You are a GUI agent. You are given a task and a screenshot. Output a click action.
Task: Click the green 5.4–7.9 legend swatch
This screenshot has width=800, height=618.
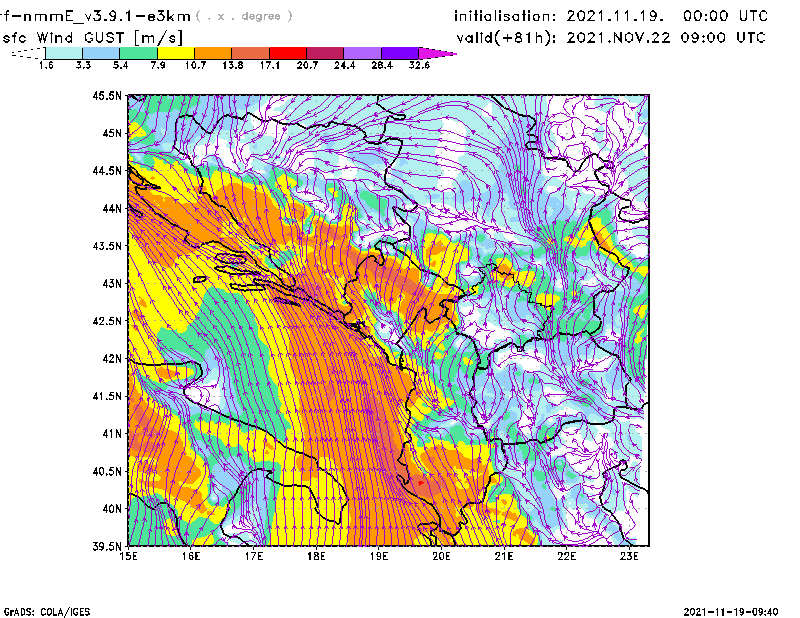[x=138, y=53]
